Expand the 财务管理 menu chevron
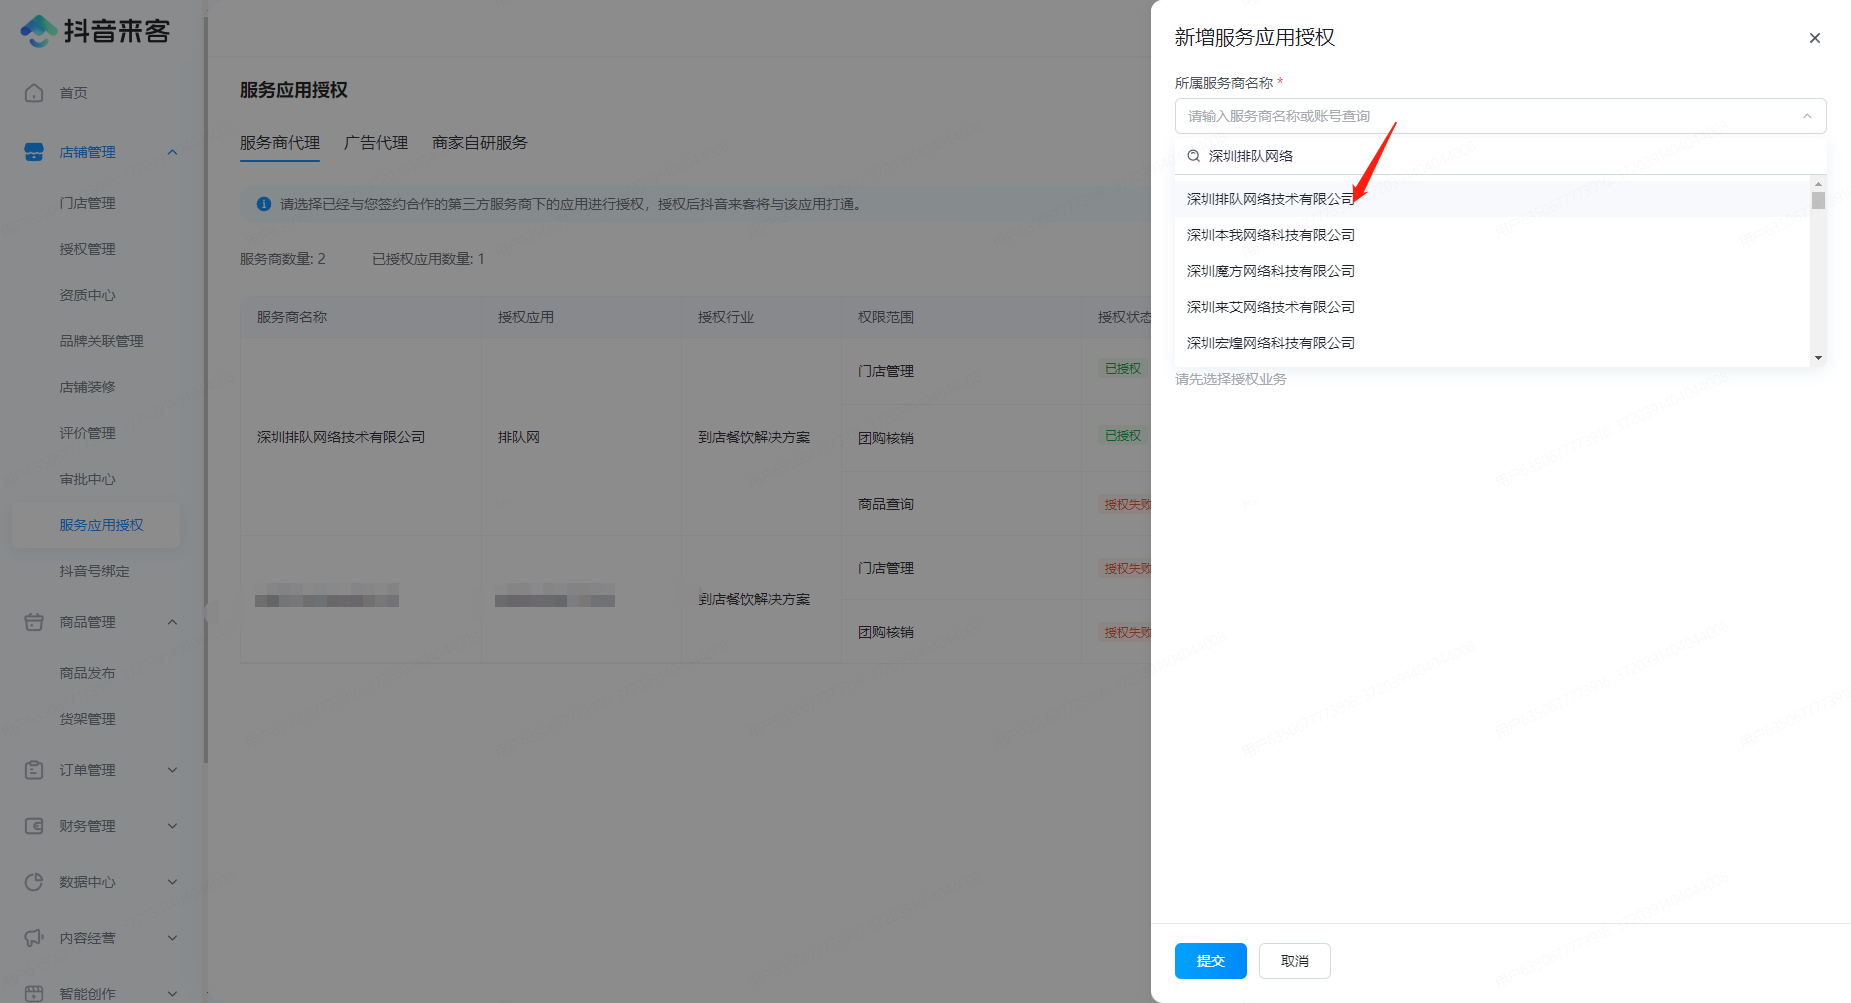1851x1003 pixels. 172,826
